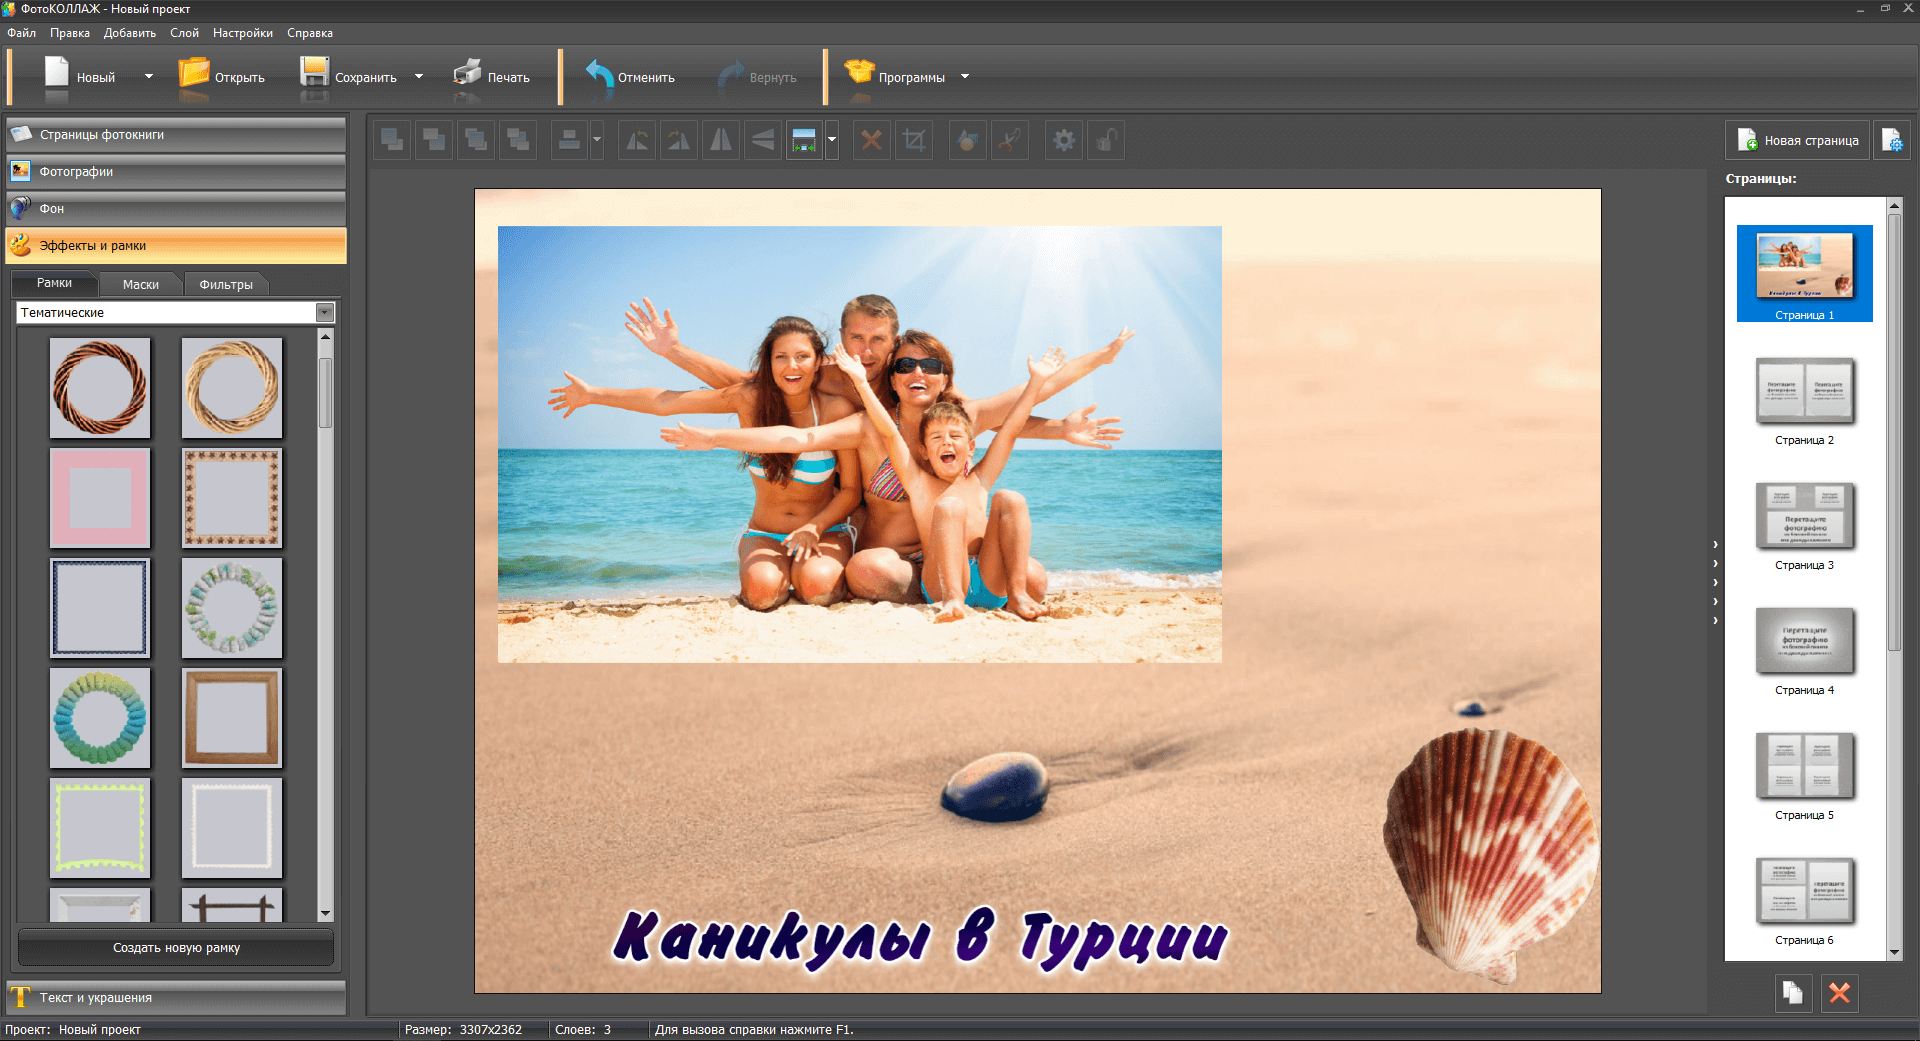The width and height of the screenshot is (1920, 1041).
Task: Click the red X delete layer icon
Action: point(872,141)
